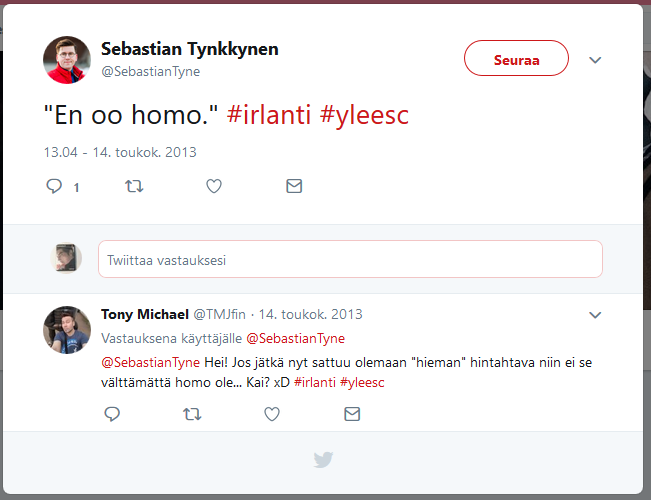The width and height of the screenshot is (651, 500).
Task: Type in the "Twiittaa vastauksesi" field
Action: [350, 259]
